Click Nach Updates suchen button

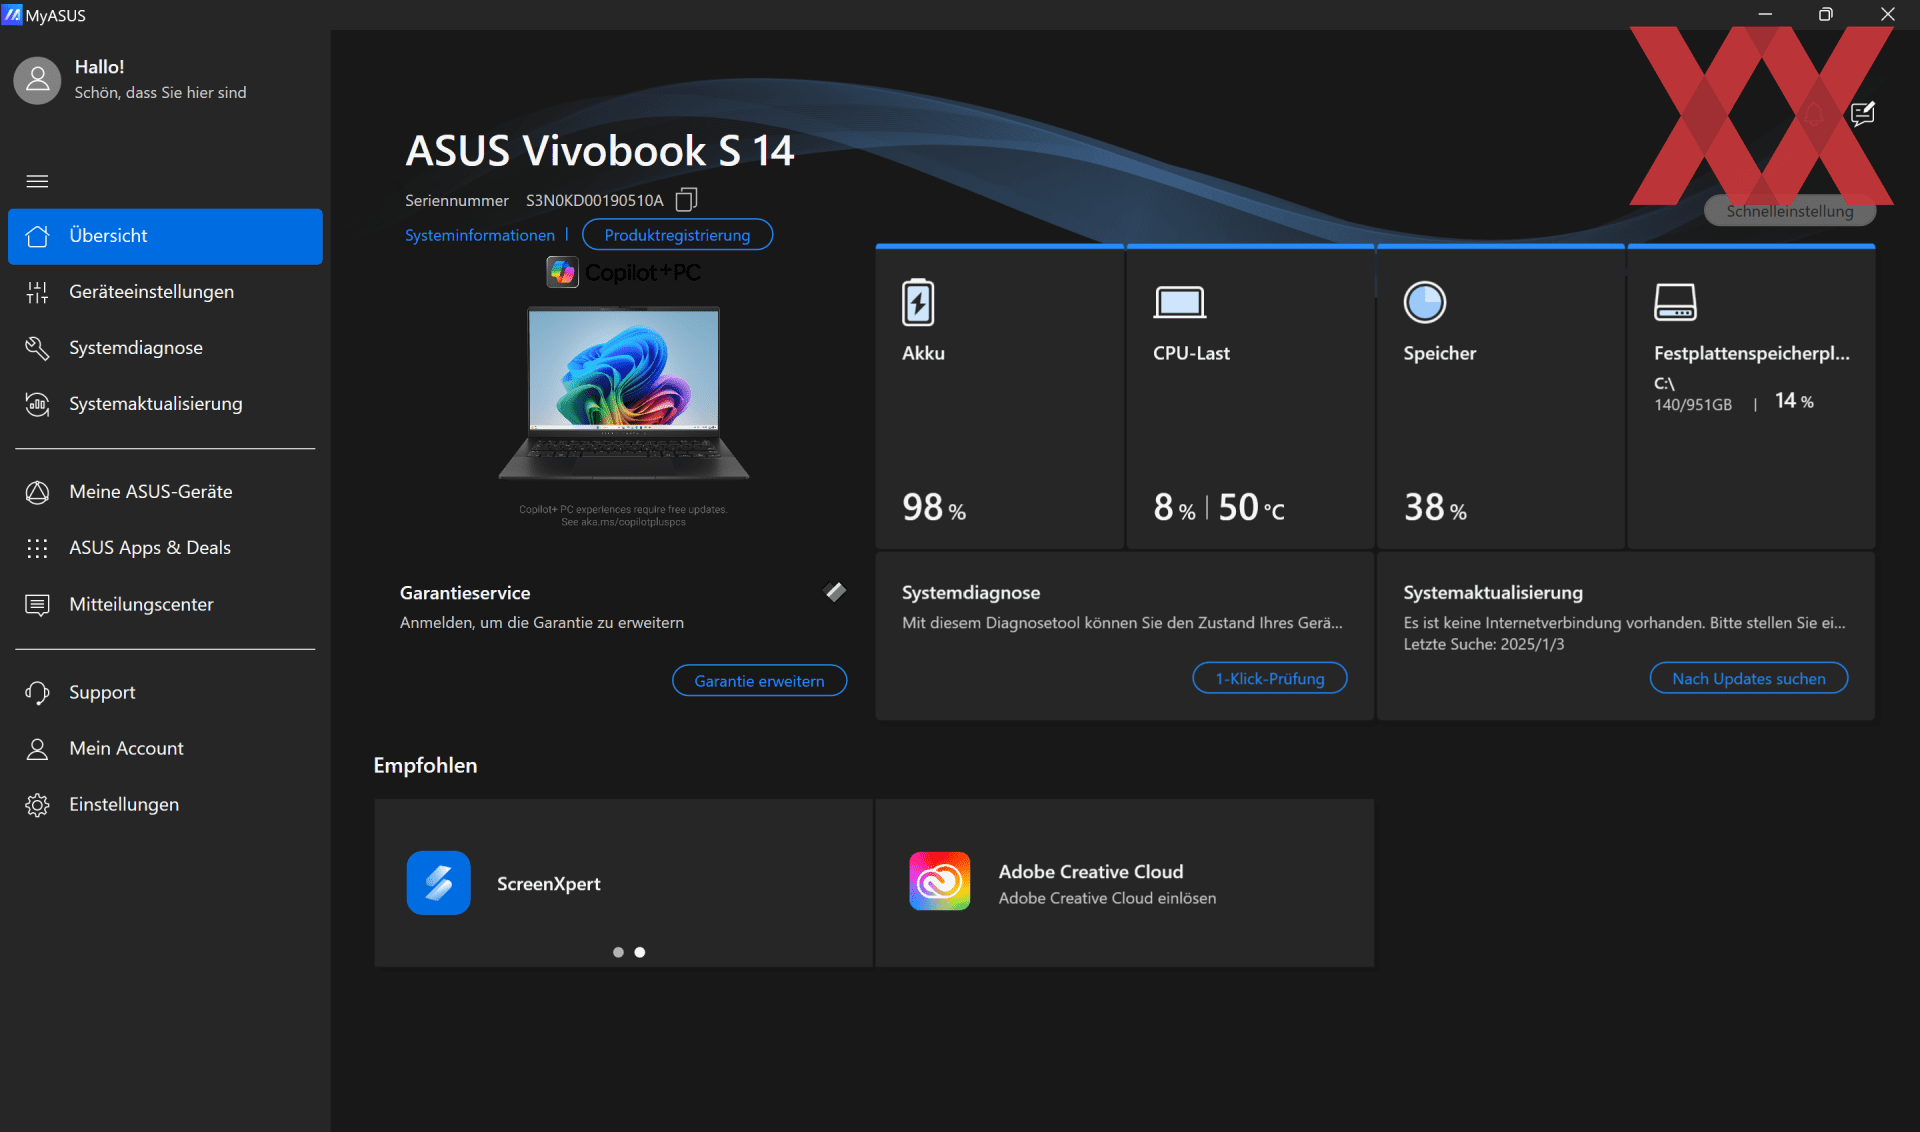tap(1748, 679)
